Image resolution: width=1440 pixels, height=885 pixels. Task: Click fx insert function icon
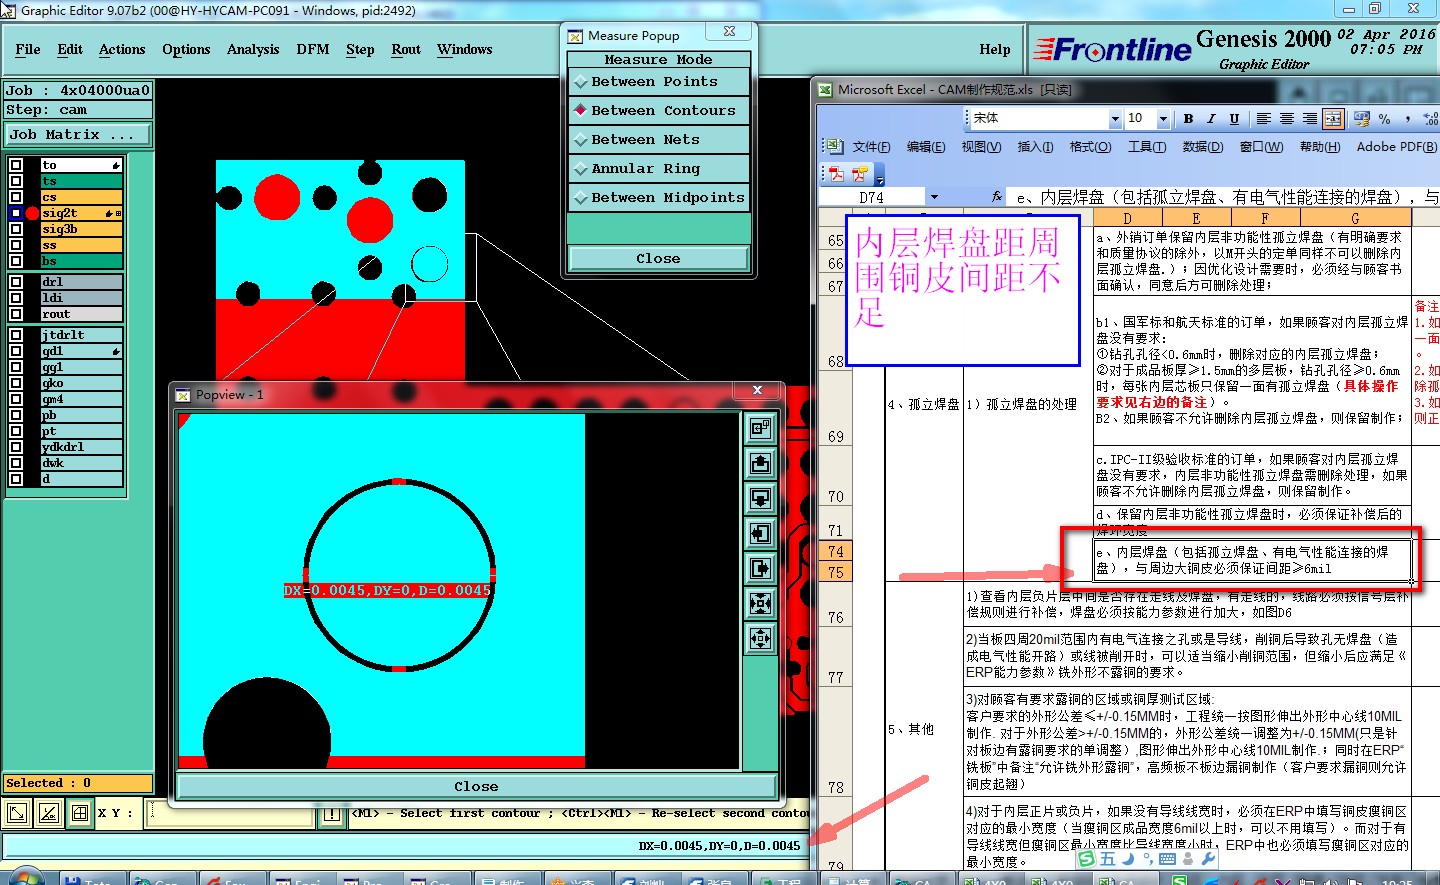click(997, 197)
